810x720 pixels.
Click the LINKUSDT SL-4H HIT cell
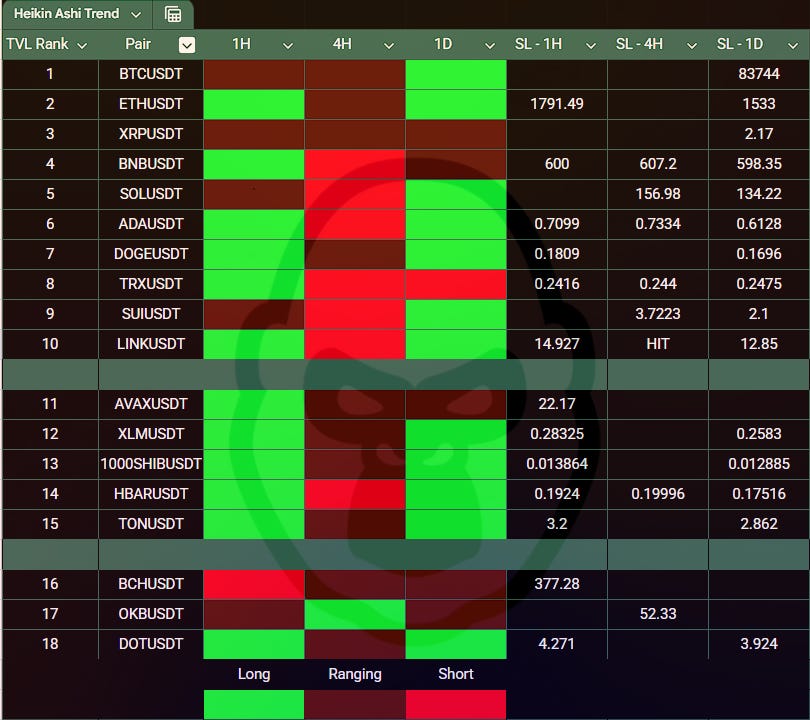click(x=658, y=344)
